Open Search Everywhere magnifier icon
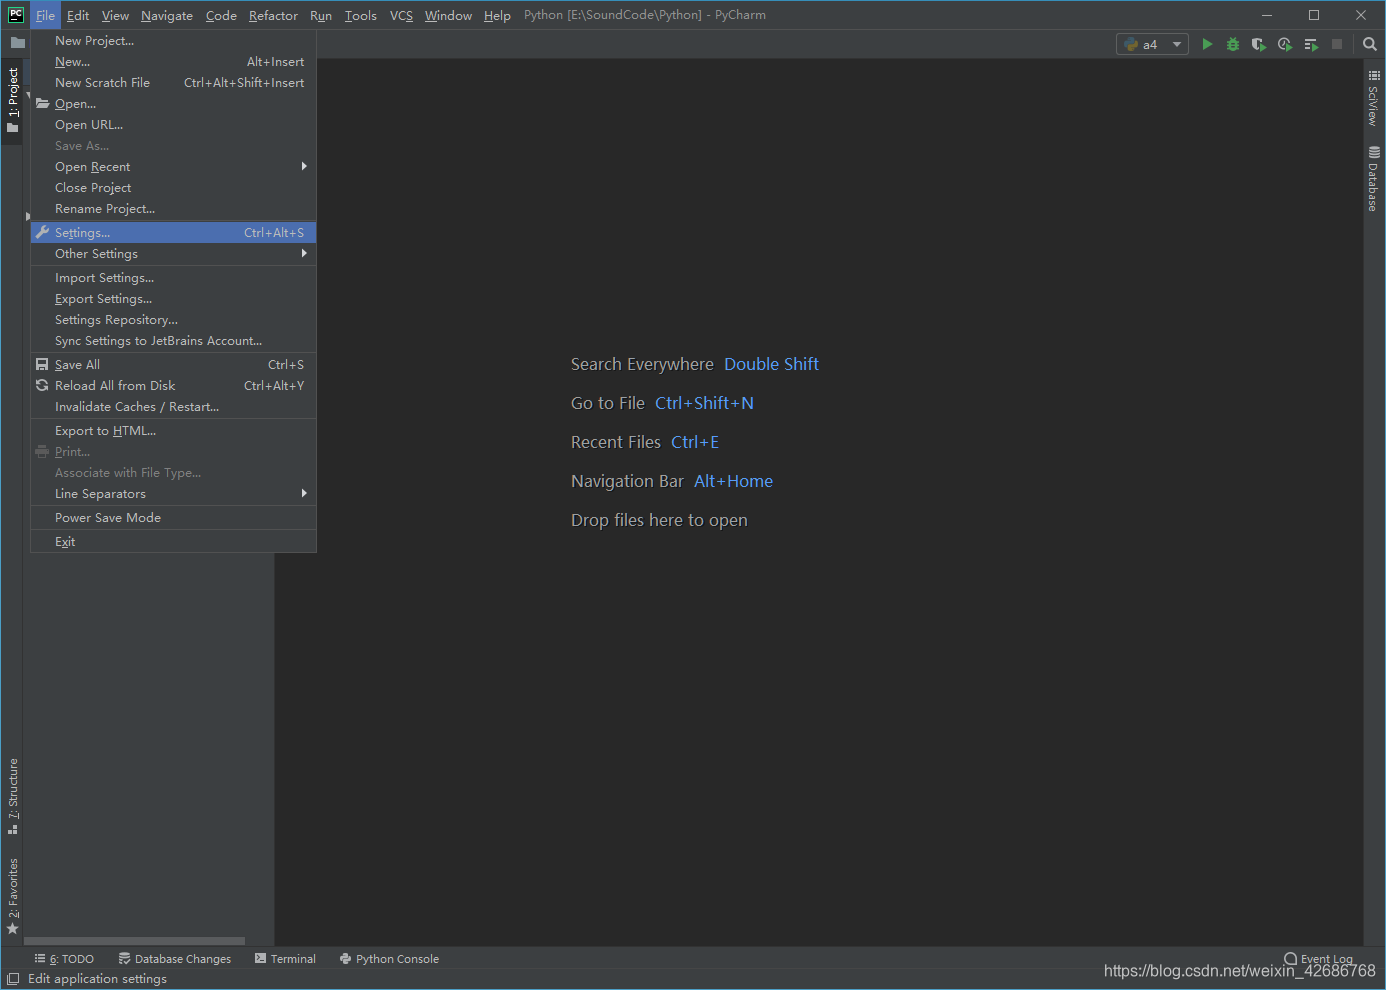Screen dimensions: 1386x990 coord(1370,44)
